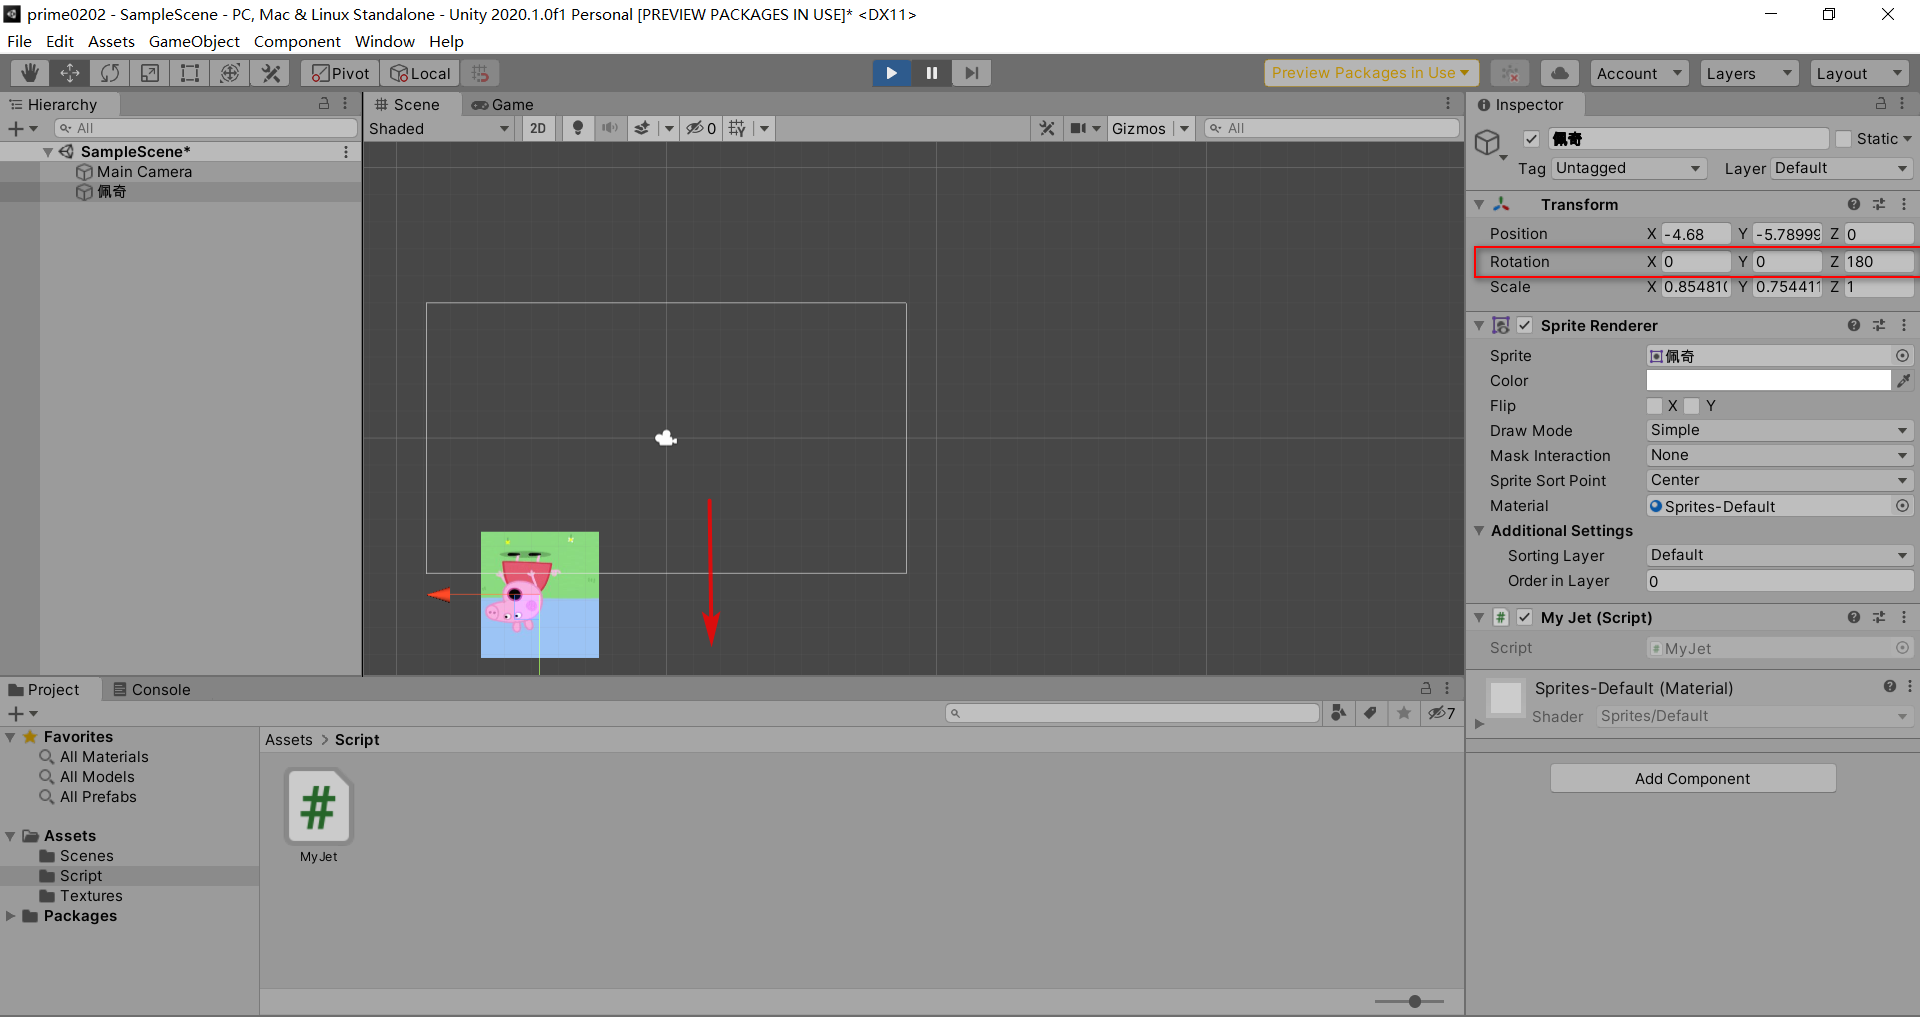Open Sprite object picker circle
Screen dimensions: 1920x1017
(x=1902, y=356)
